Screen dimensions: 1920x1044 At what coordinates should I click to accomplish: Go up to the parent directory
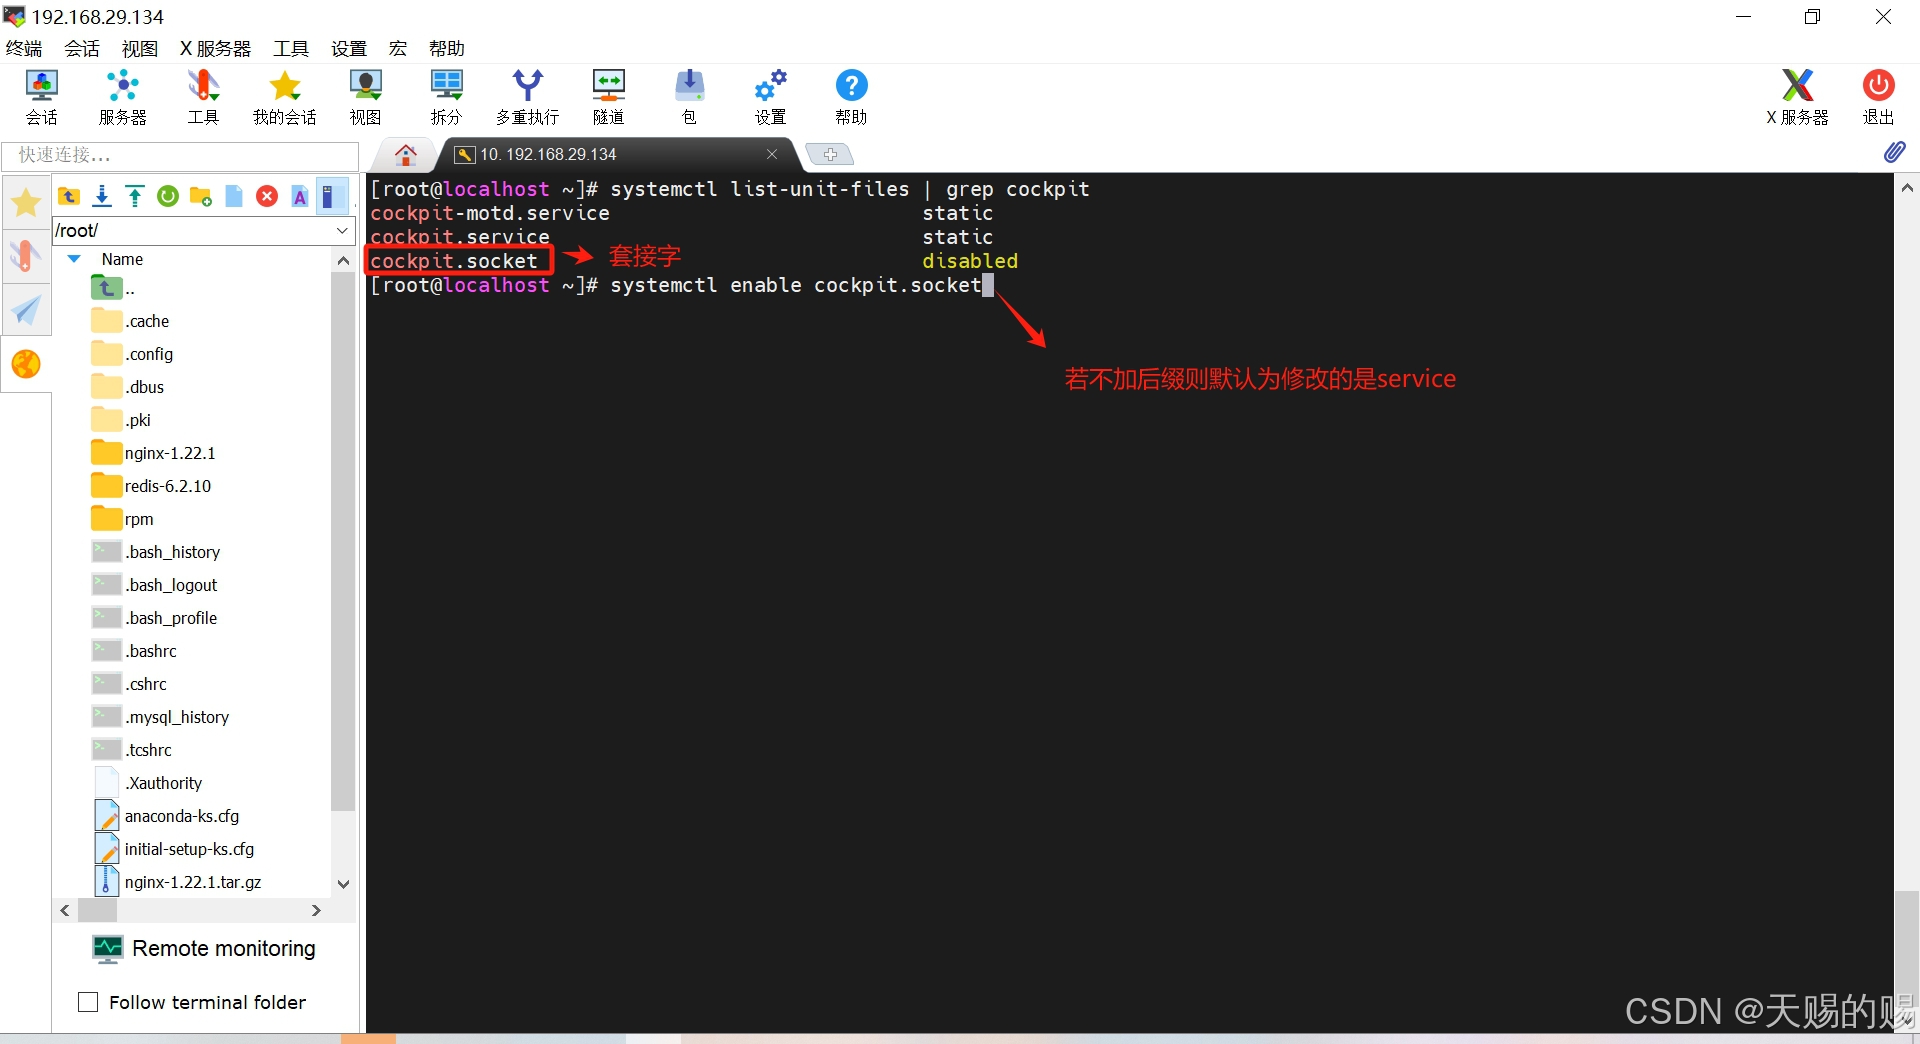pos(68,196)
